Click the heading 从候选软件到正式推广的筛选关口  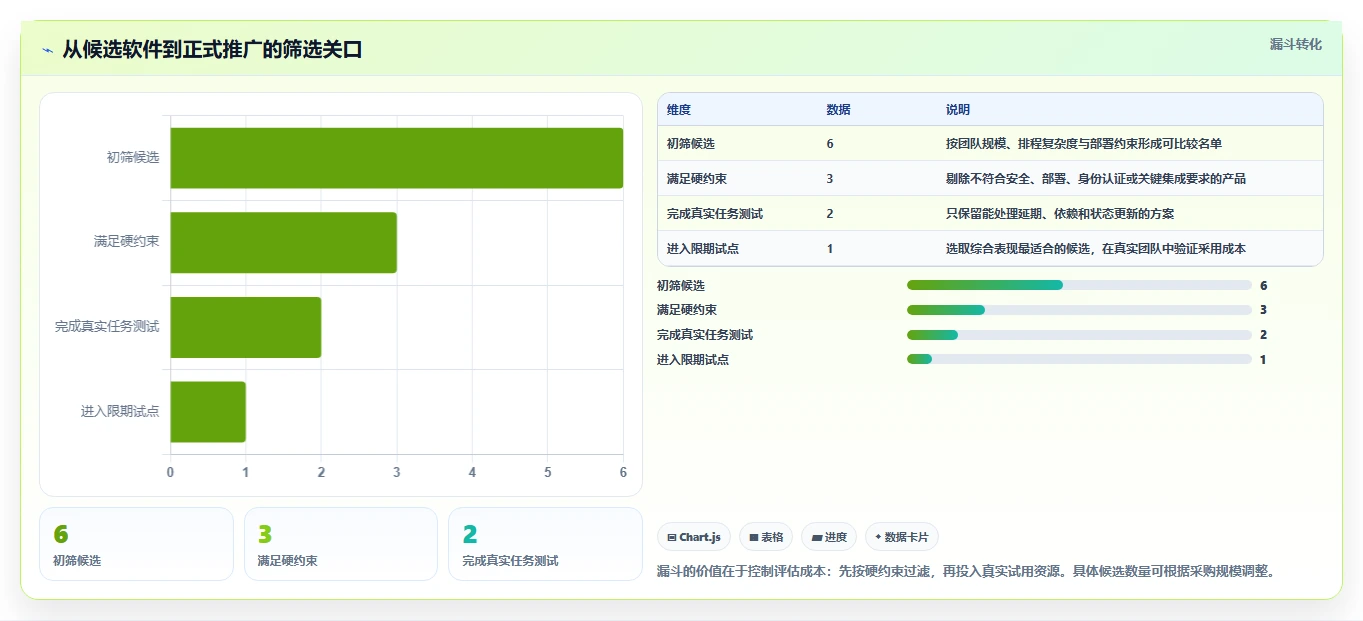[x=212, y=49]
